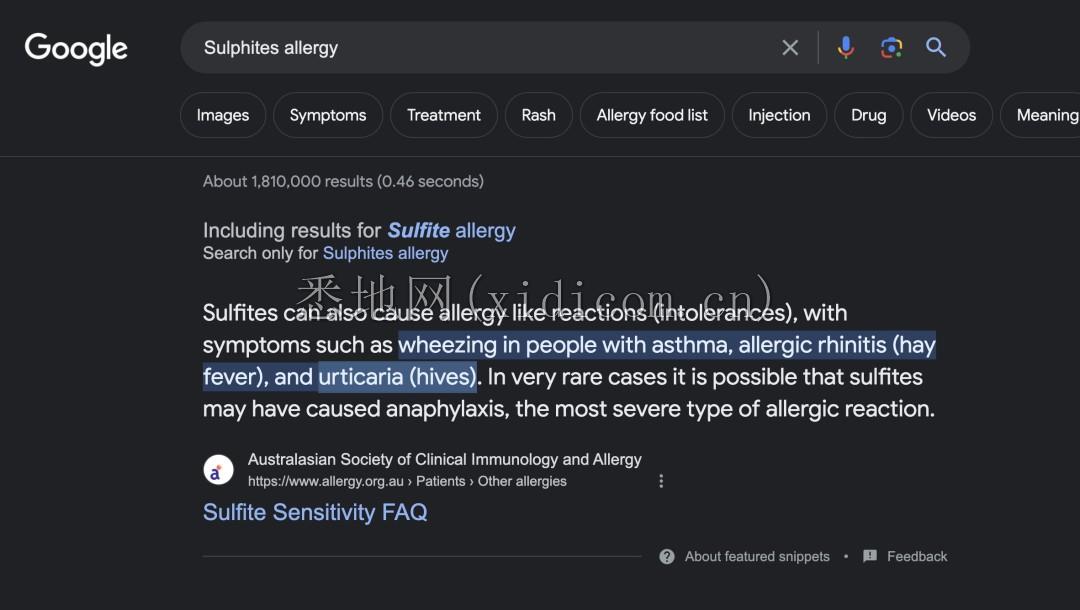Open Google Lens image search

891,47
